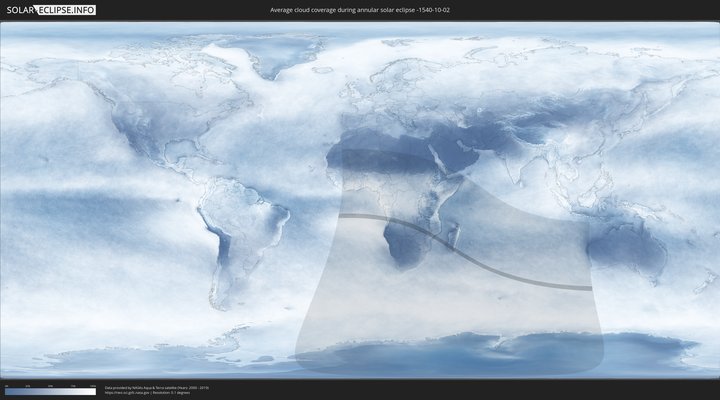Open the eos.gsfc.nasa.gov link in footer
The width and height of the screenshot is (720, 400).
coord(130,392)
